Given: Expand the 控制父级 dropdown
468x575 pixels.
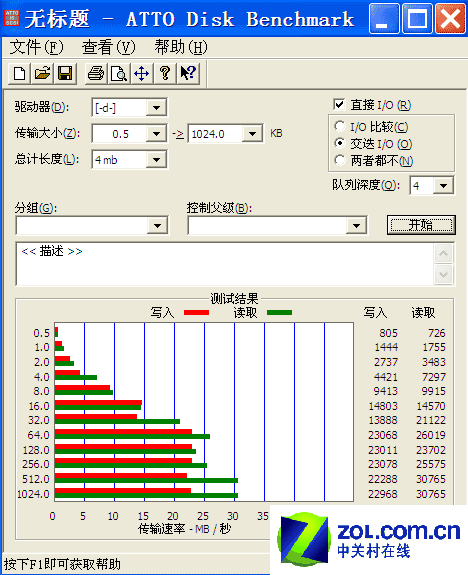Looking at the screenshot, I should pyautogui.click(x=356, y=226).
